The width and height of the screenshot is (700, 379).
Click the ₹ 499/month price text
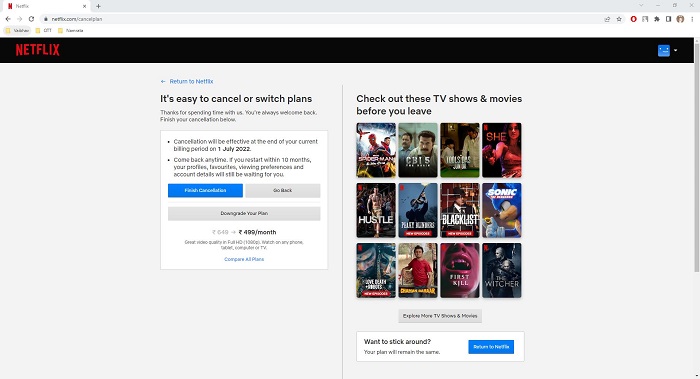click(x=258, y=232)
